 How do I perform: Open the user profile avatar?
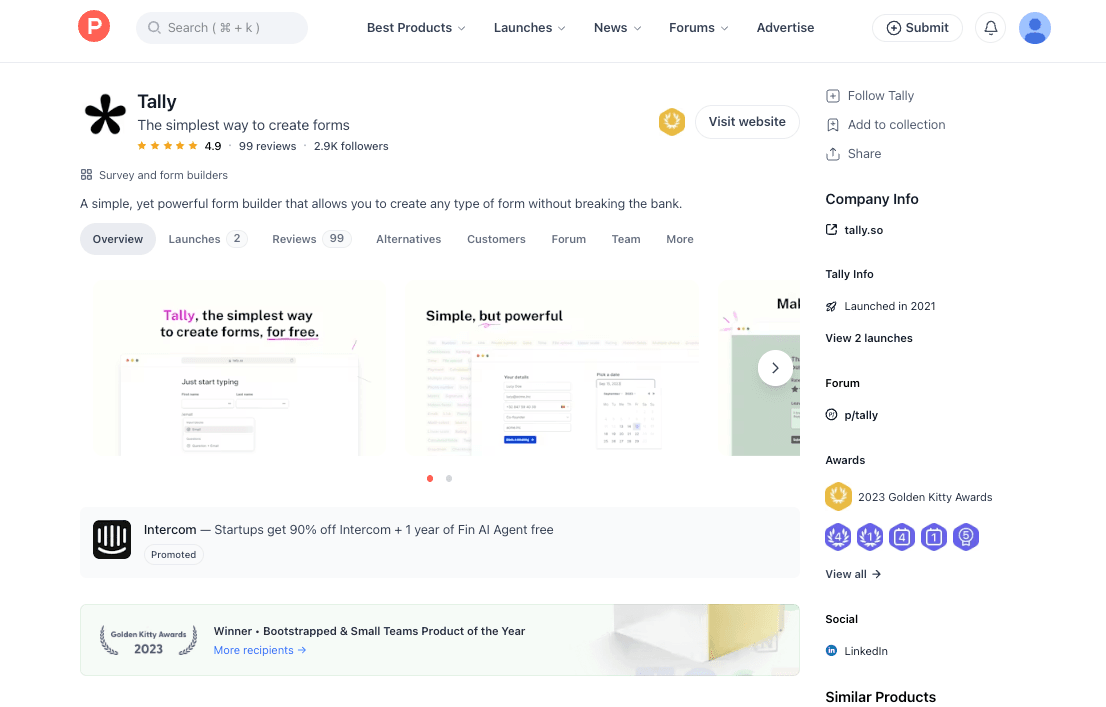(x=1035, y=28)
